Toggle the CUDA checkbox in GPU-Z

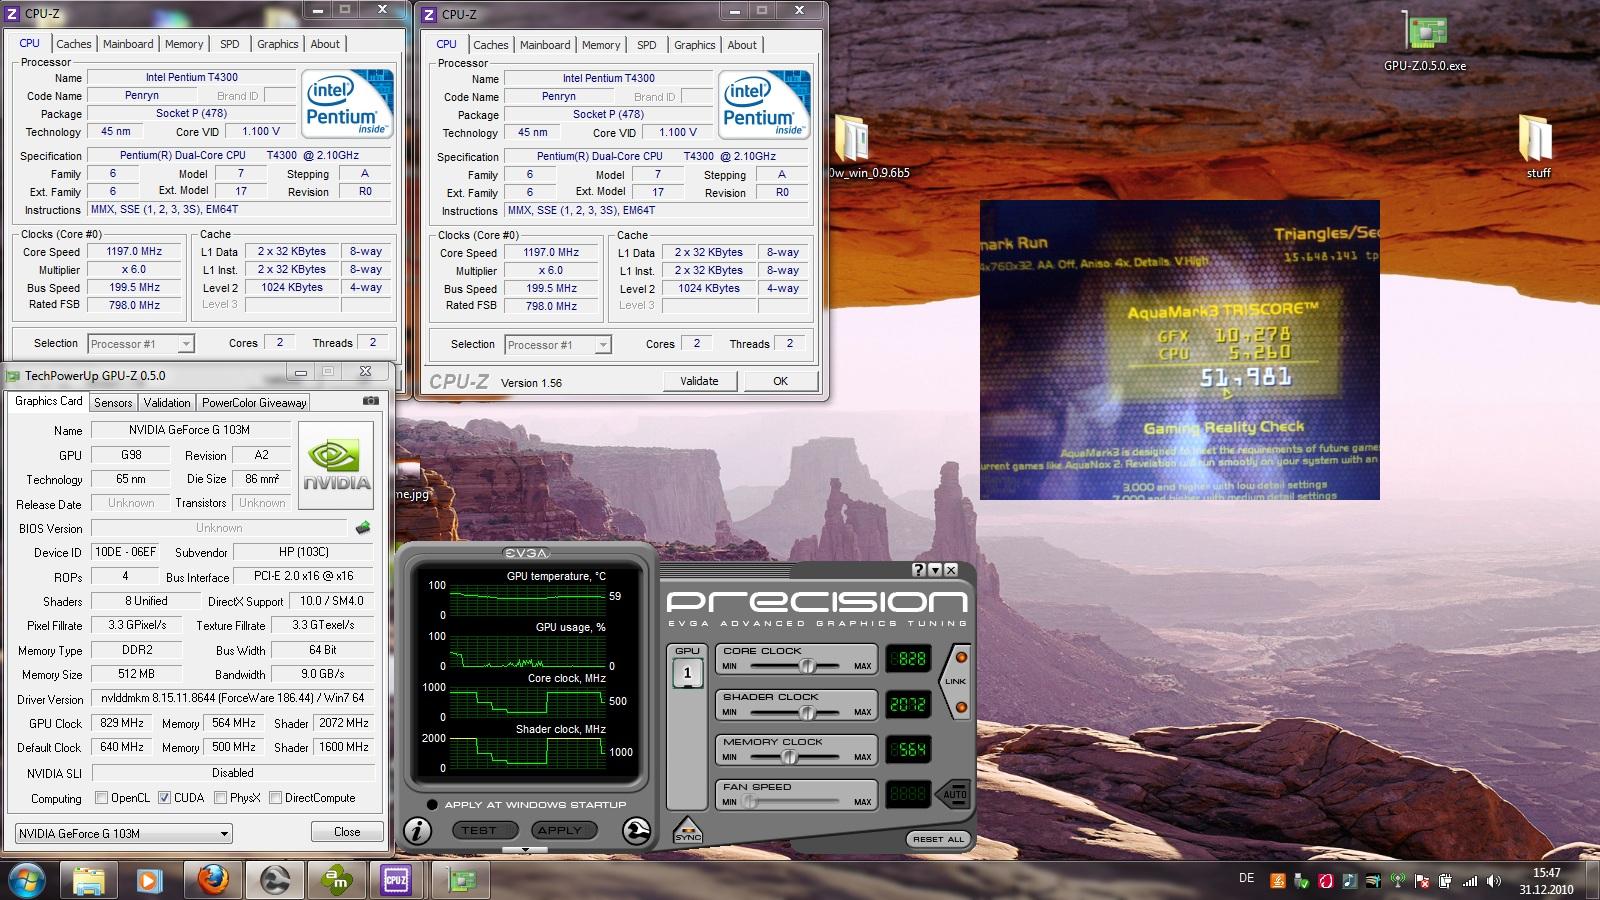[x=165, y=798]
